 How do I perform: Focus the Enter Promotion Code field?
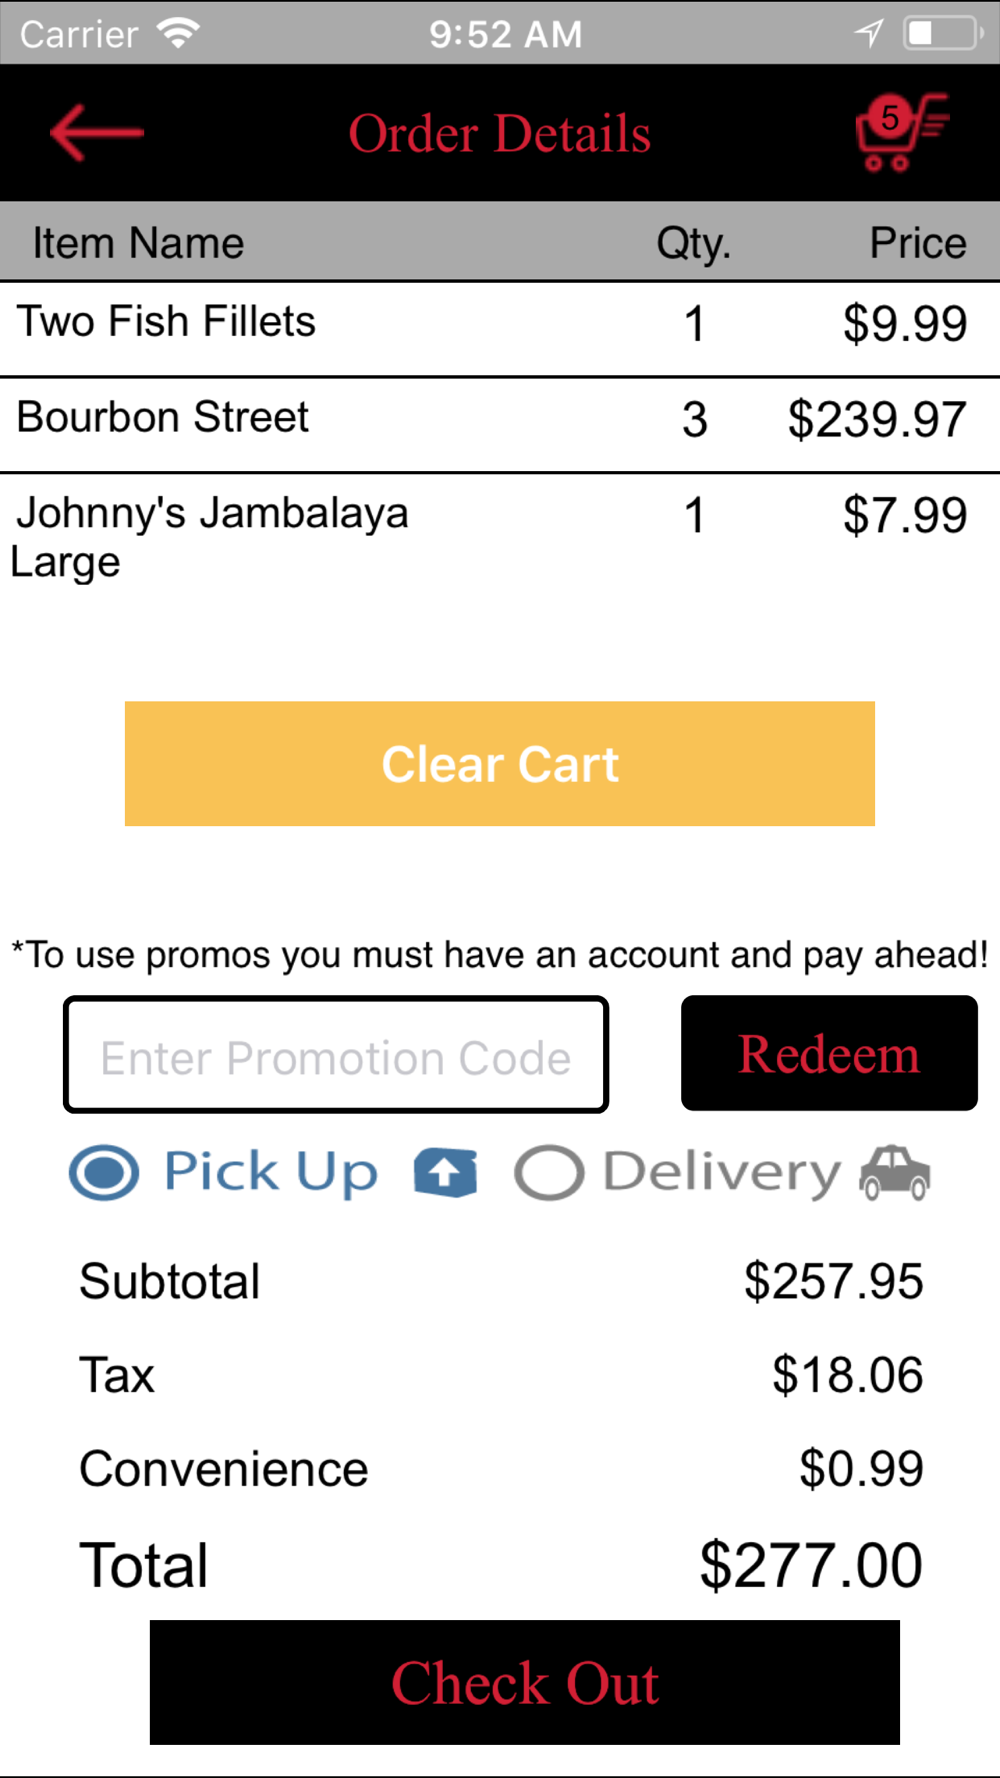click(336, 1054)
